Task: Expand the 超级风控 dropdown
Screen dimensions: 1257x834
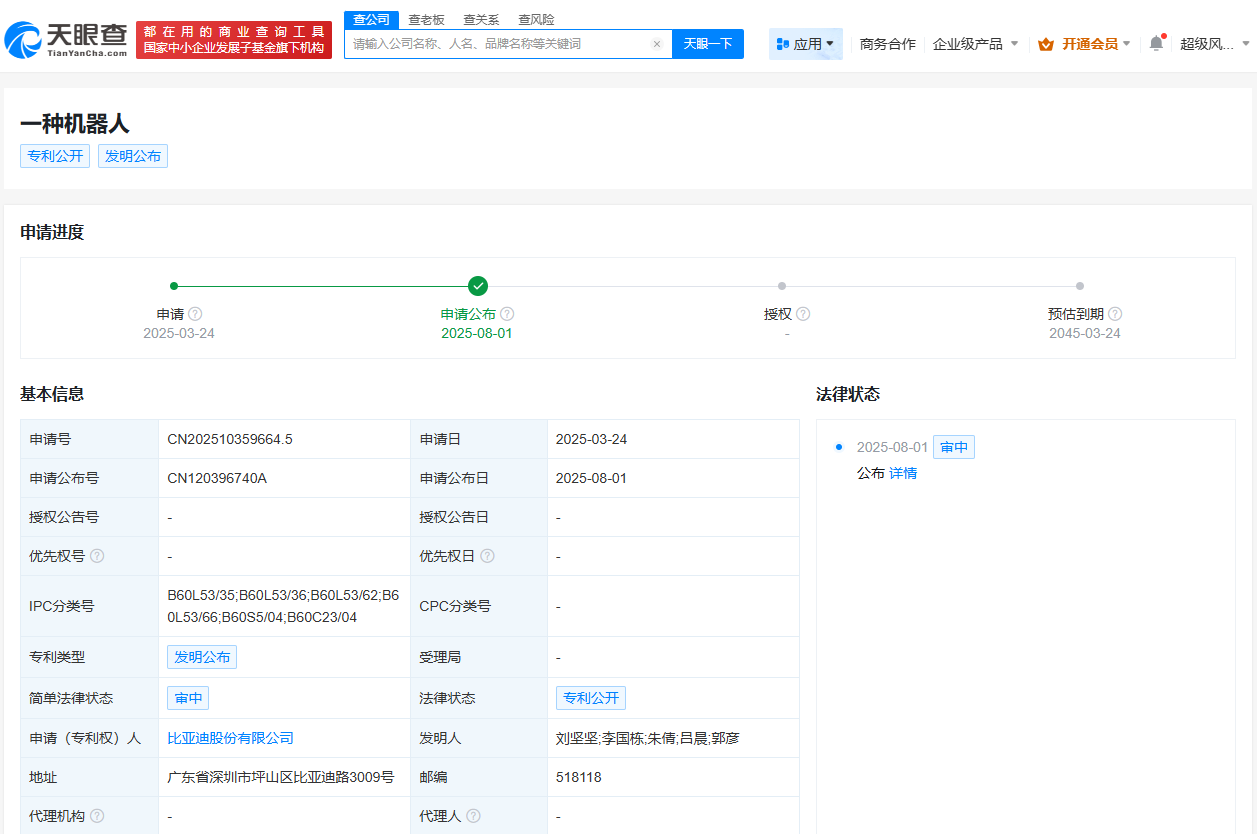Action: (x=1213, y=43)
